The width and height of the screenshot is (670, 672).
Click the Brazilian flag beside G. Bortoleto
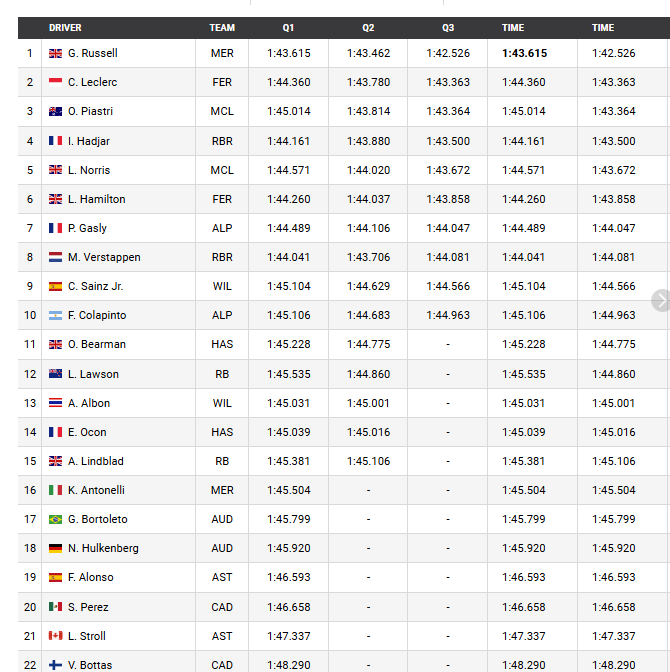coord(55,519)
